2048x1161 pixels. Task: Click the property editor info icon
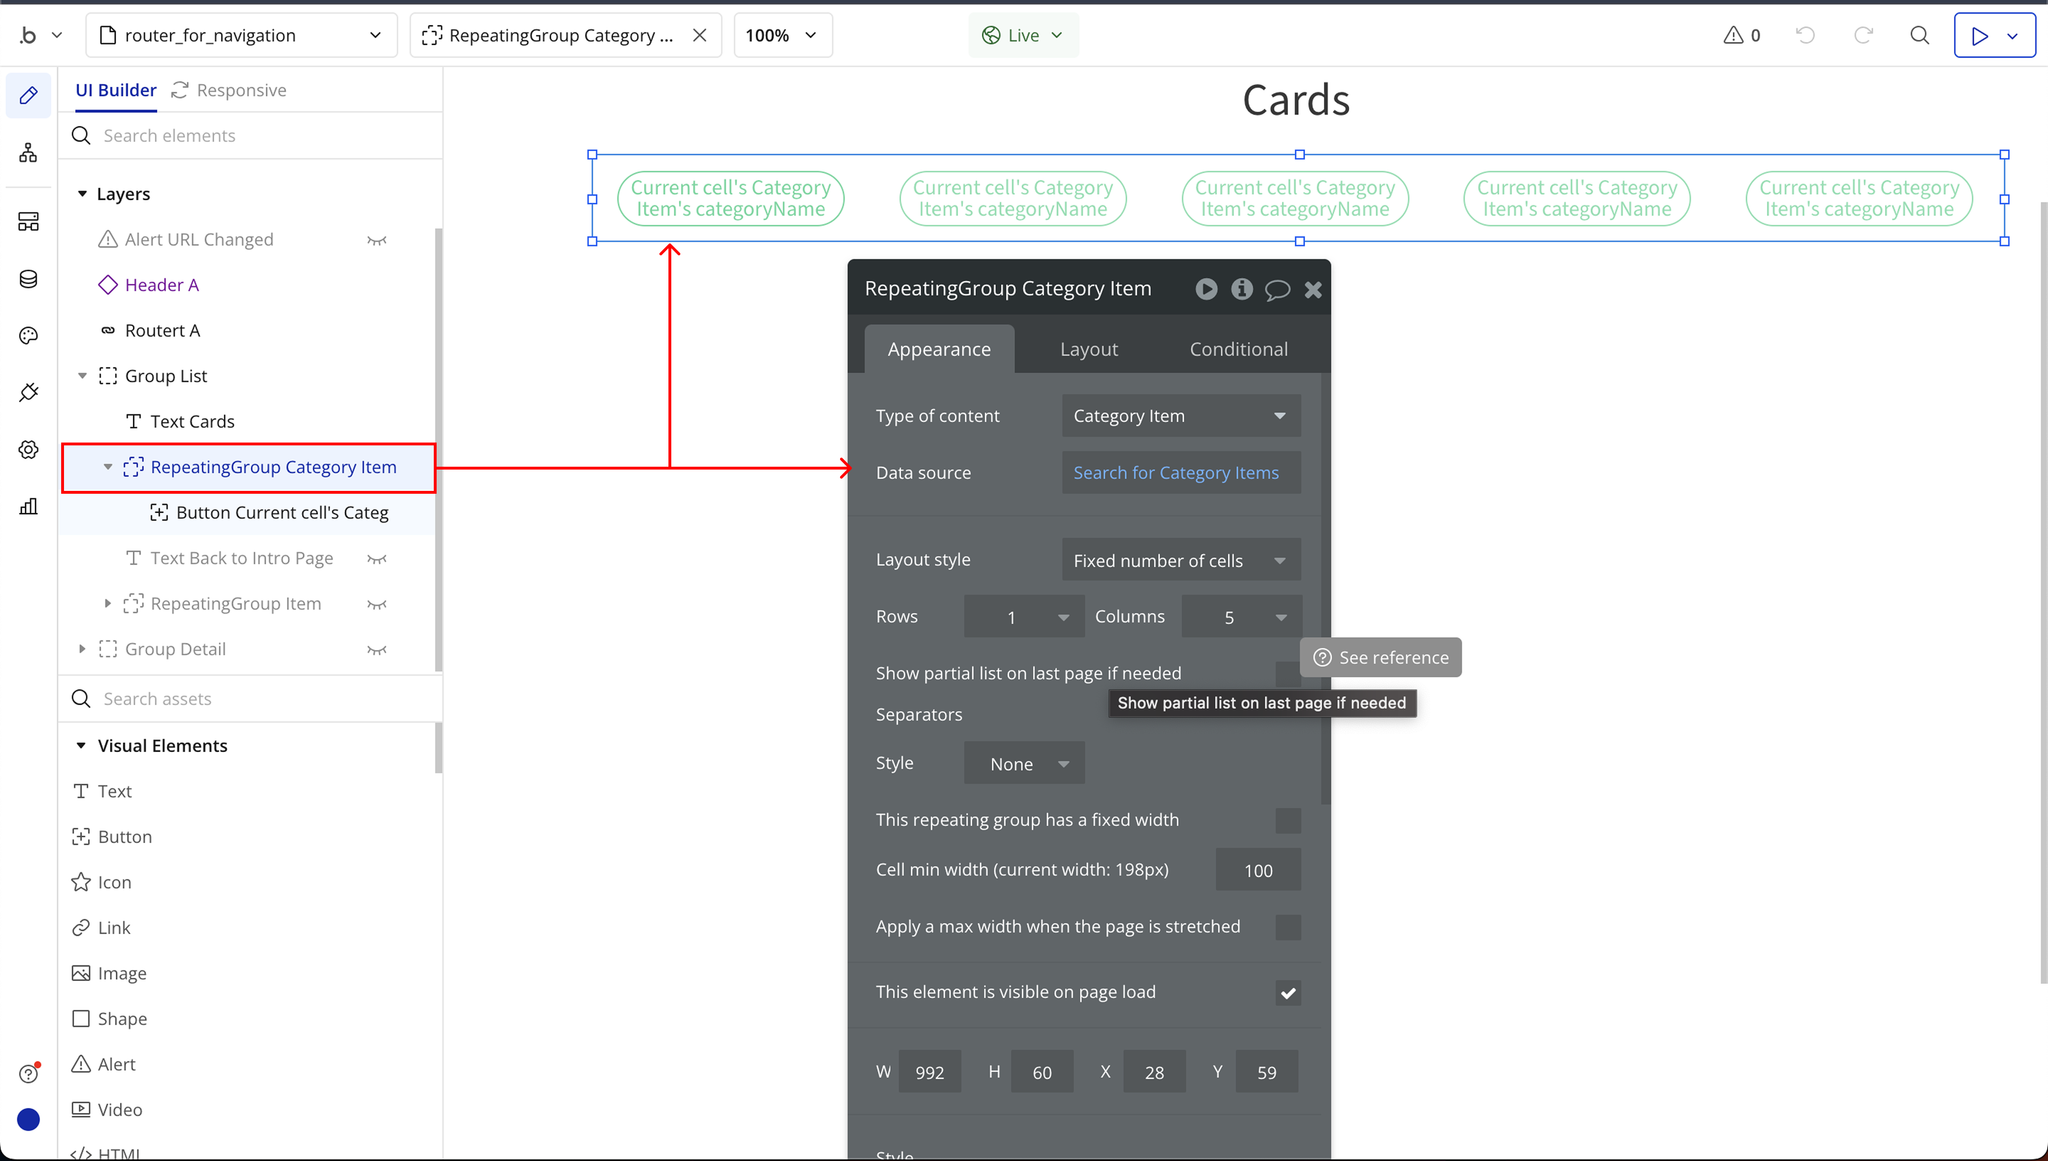point(1242,289)
